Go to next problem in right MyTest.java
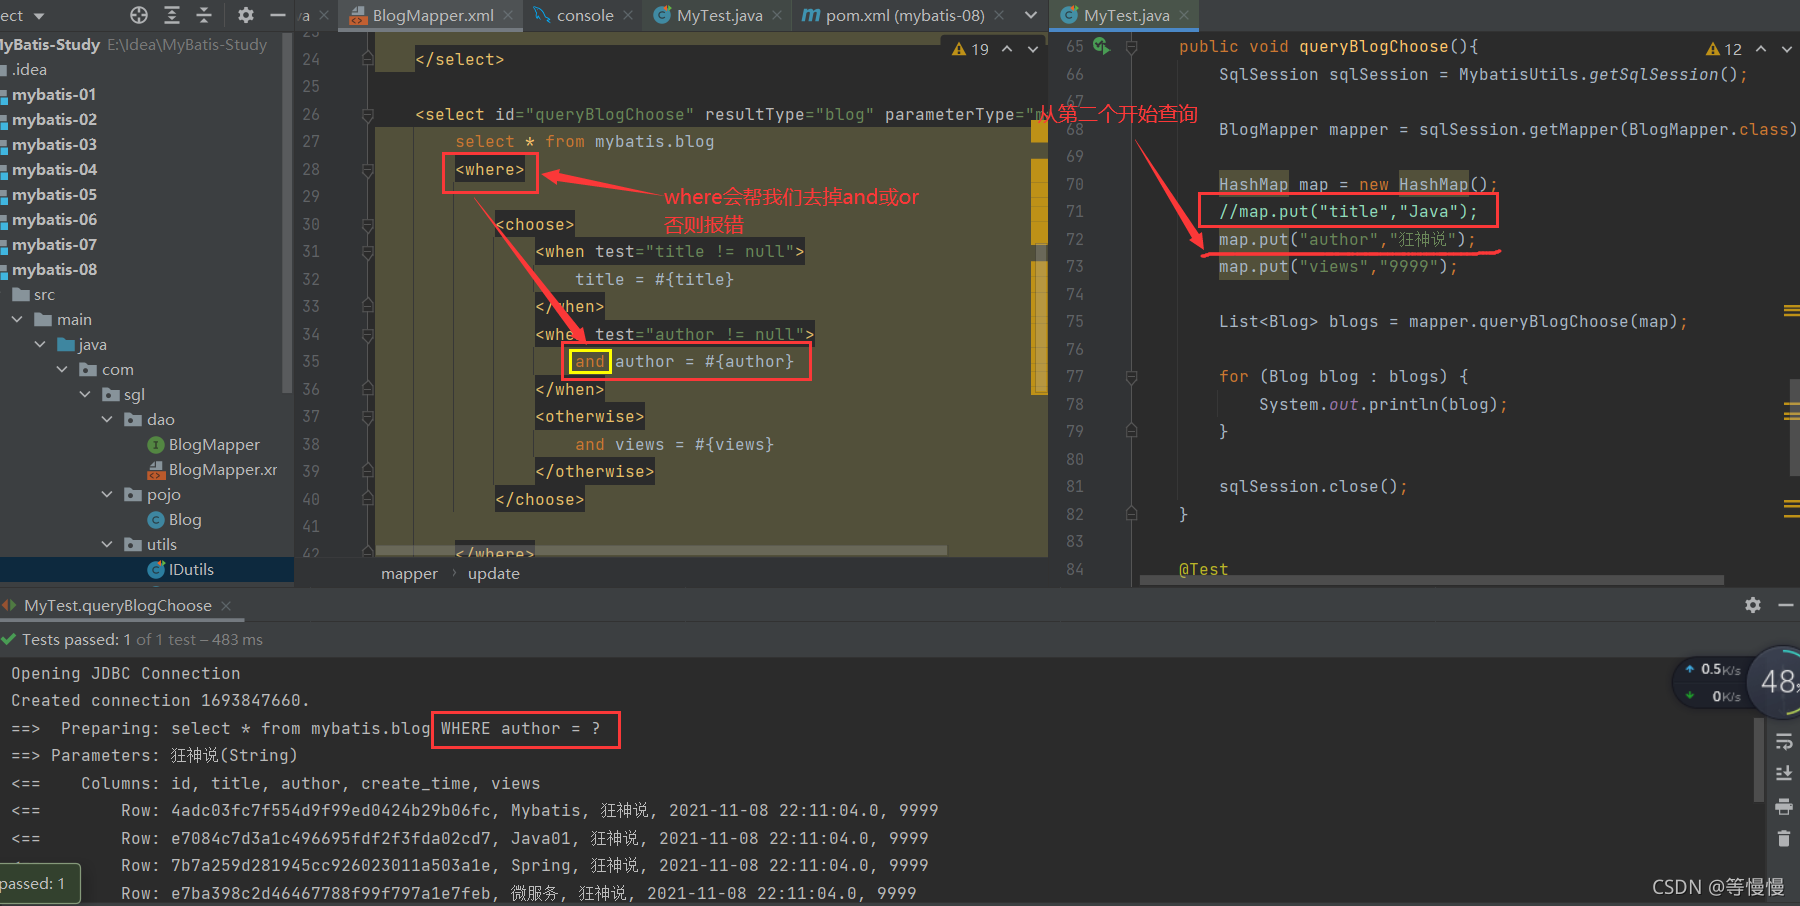Screen dimensions: 1800x906 click(x=1787, y=49)
